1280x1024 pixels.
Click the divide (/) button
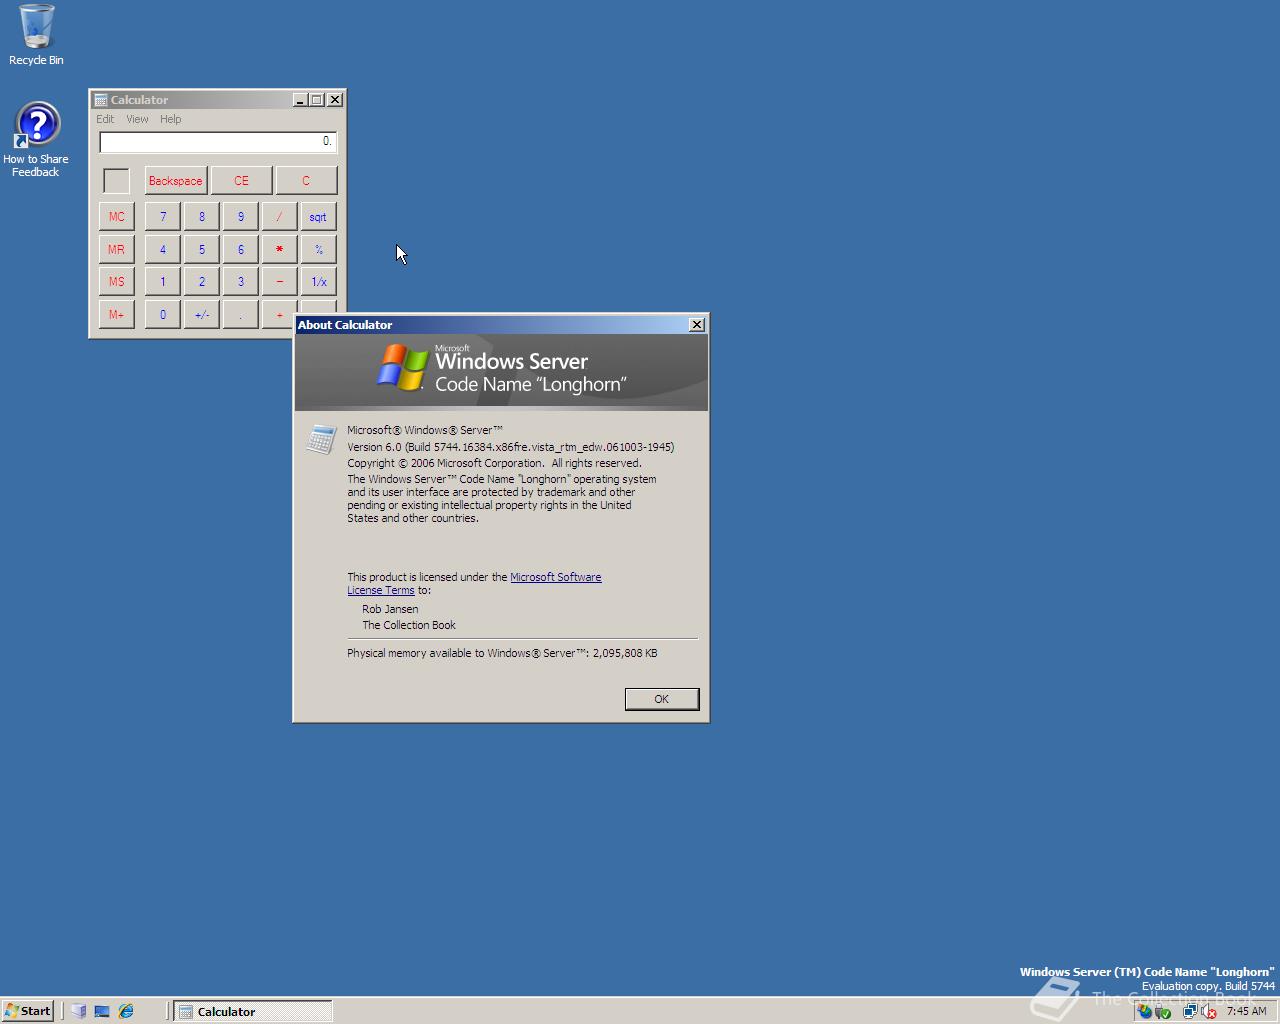point(280,217)
